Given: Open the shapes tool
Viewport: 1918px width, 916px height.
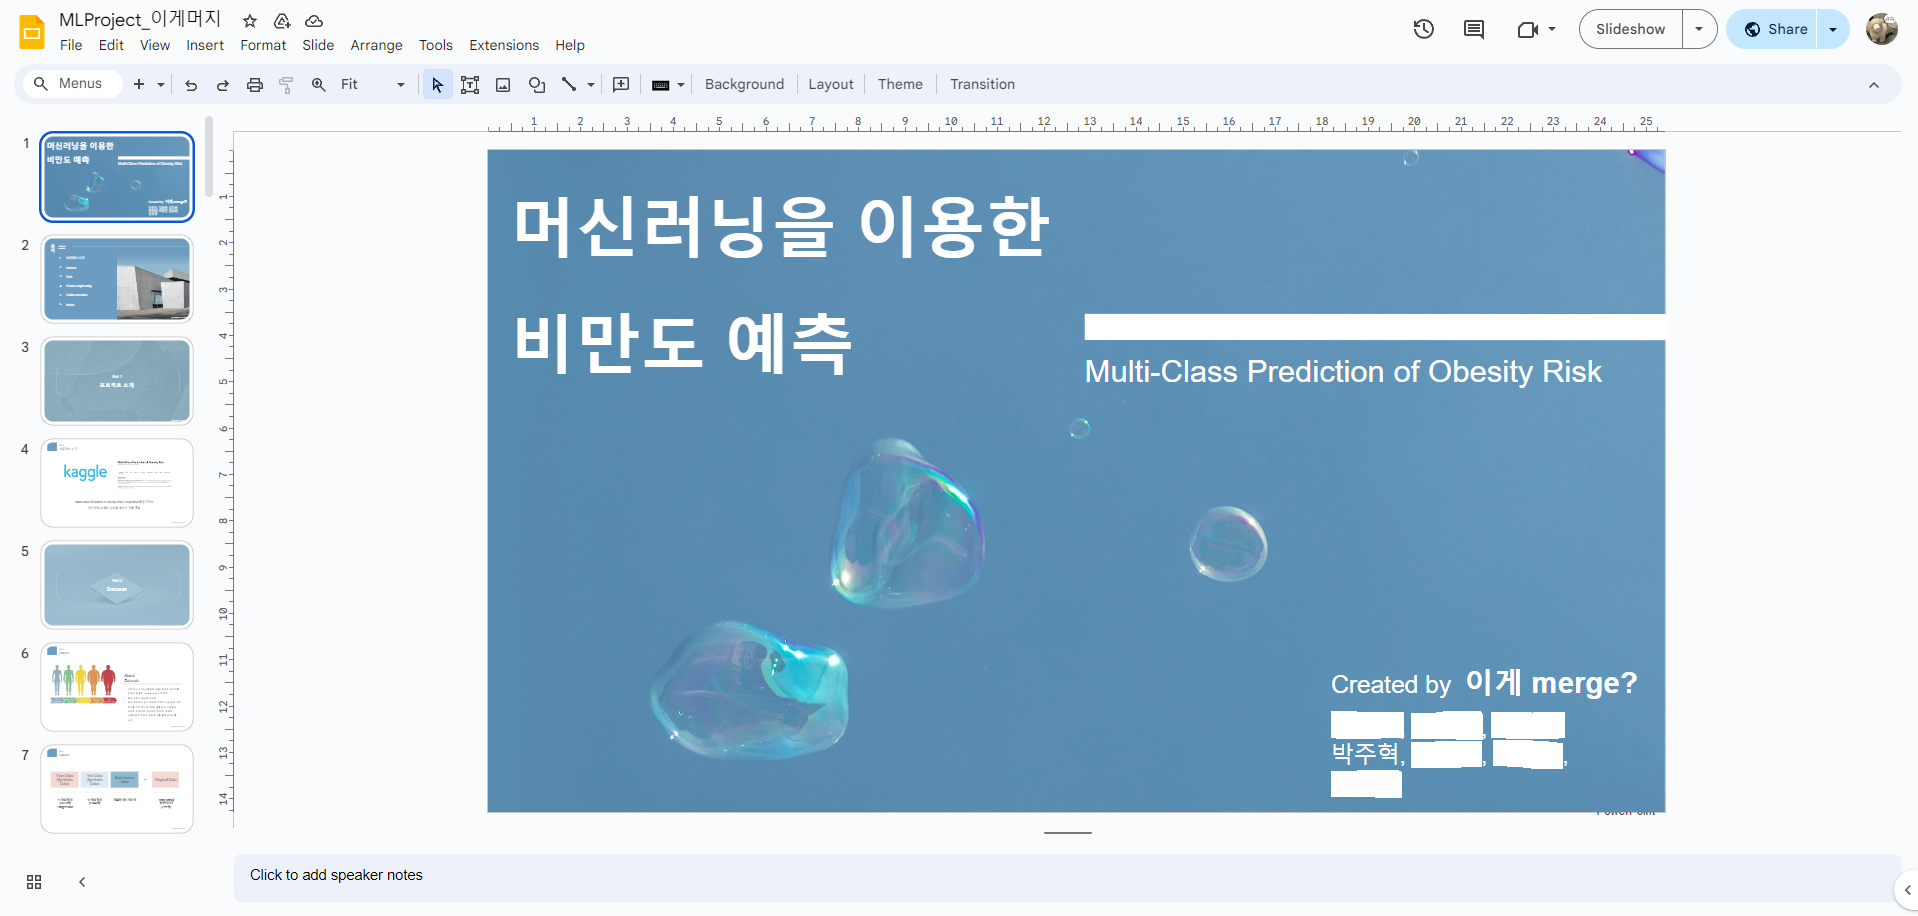Looking at the screenshot, I should click(x=537, y=84).
